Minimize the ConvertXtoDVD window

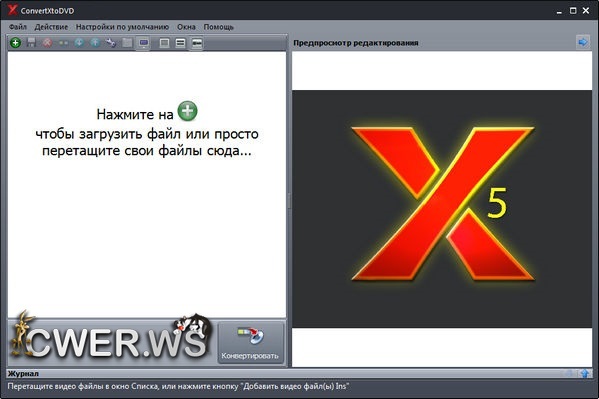(x=559, y=11)
